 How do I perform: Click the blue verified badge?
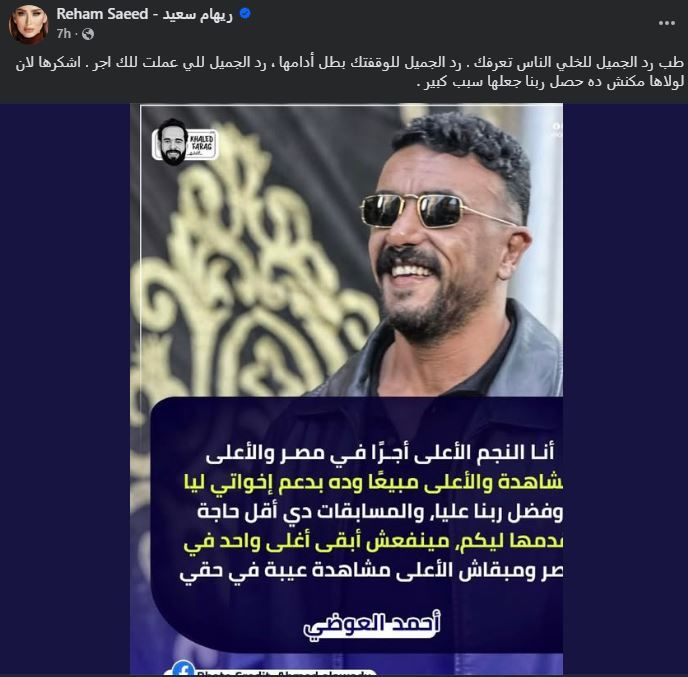[245, 14]
